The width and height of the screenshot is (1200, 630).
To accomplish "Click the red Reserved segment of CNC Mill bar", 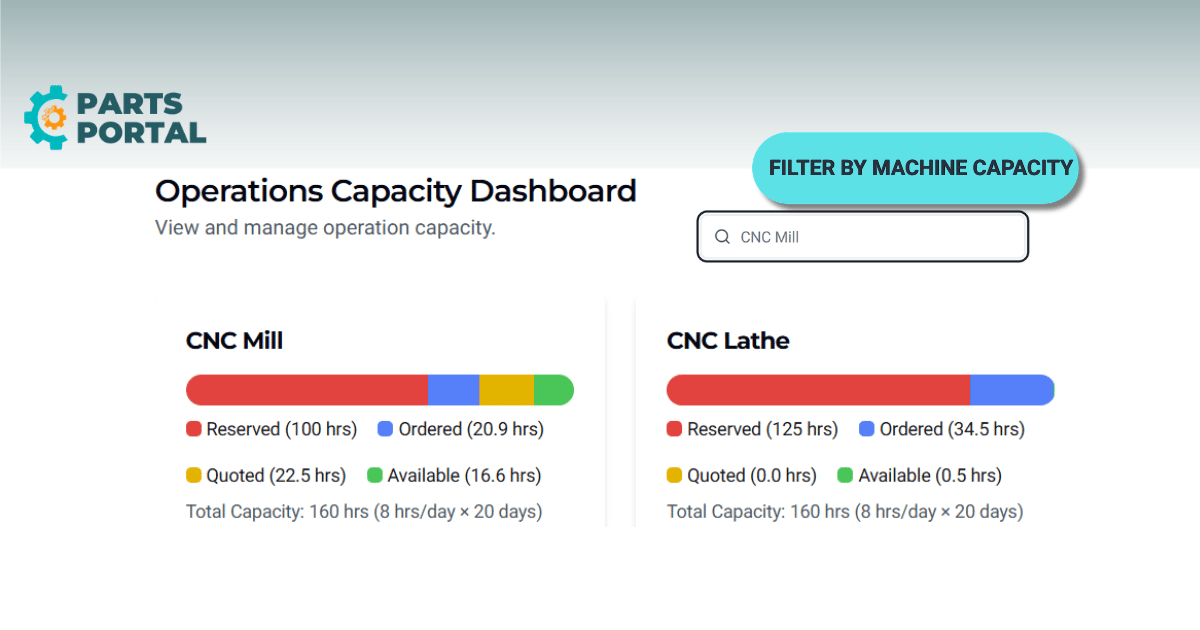I will [307, 390].
